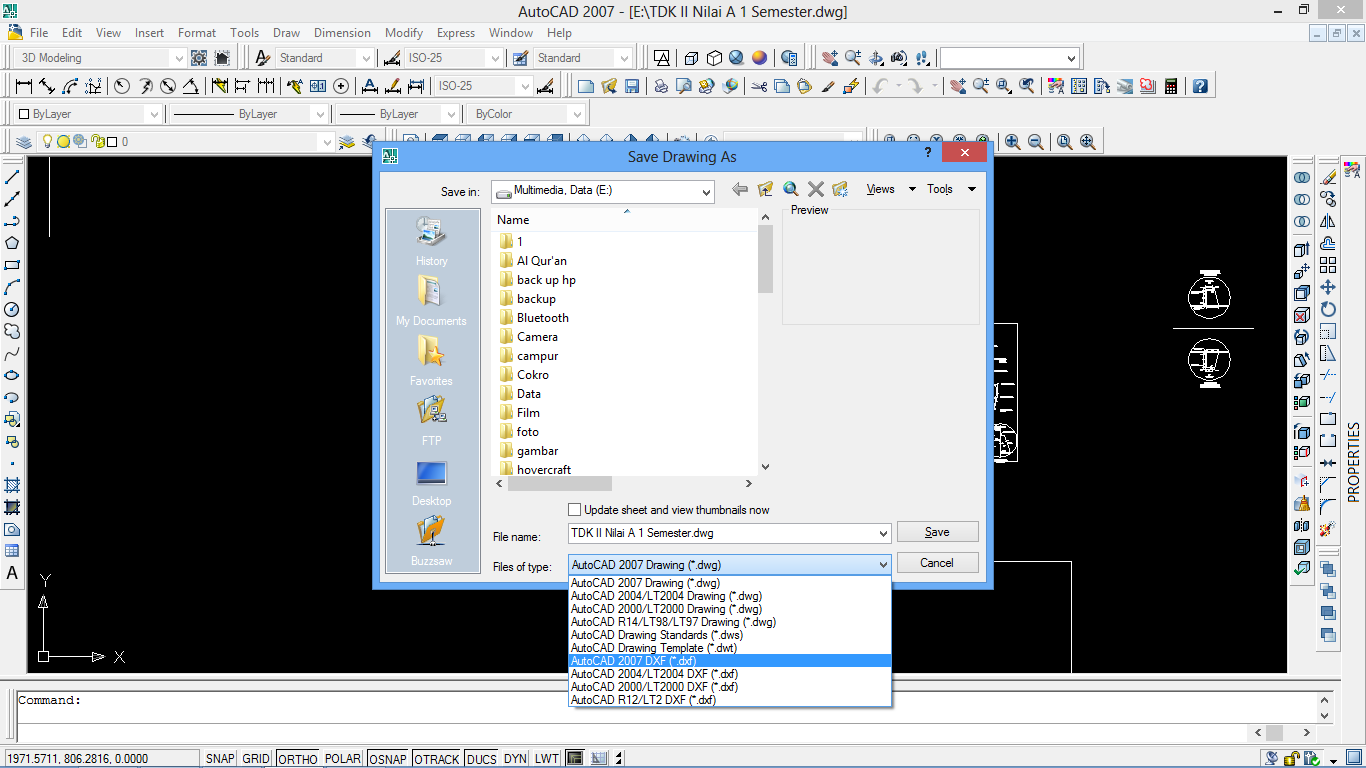Click the Name column header in file list
This screenshot has width=1366, height=768.
point(625,220)
